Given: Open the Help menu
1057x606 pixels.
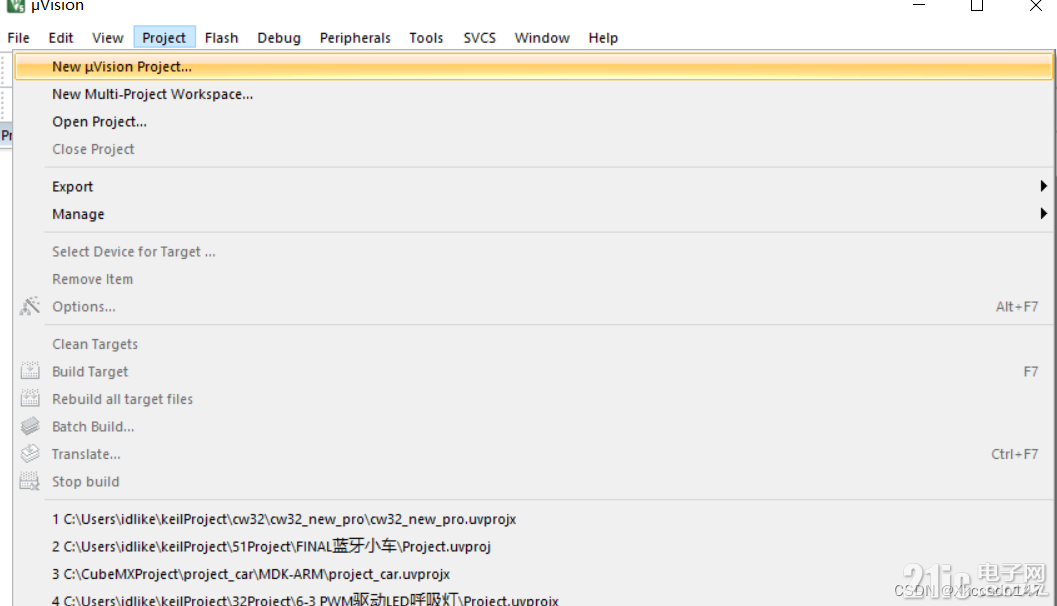Looking at the screenshot, I should [x=603, y=38].
